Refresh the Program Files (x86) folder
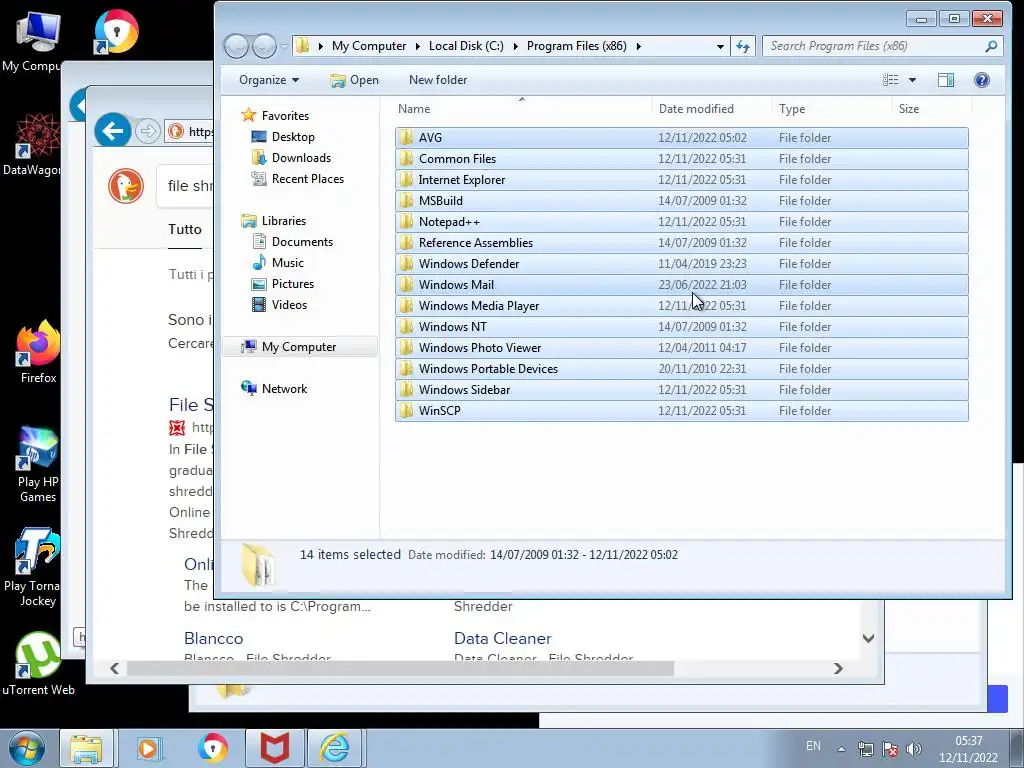Viewport: 1024px width, 768px height. click(743, 46)
